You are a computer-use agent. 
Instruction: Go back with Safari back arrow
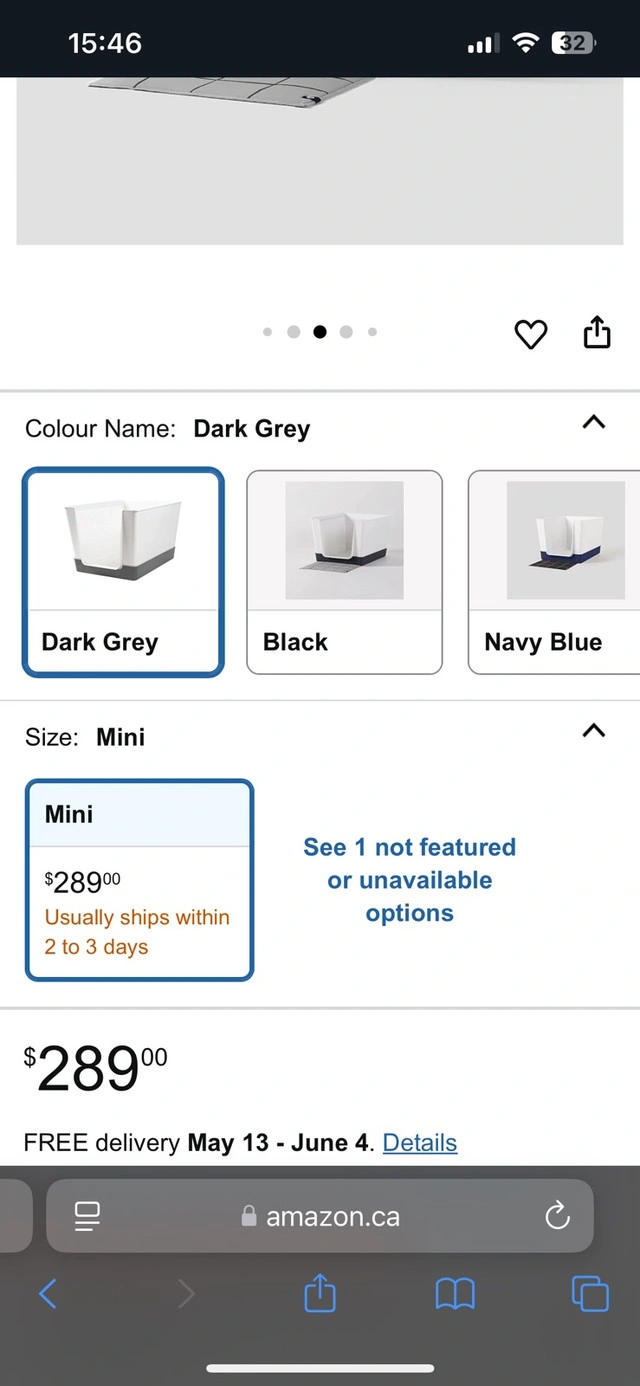48,1294
